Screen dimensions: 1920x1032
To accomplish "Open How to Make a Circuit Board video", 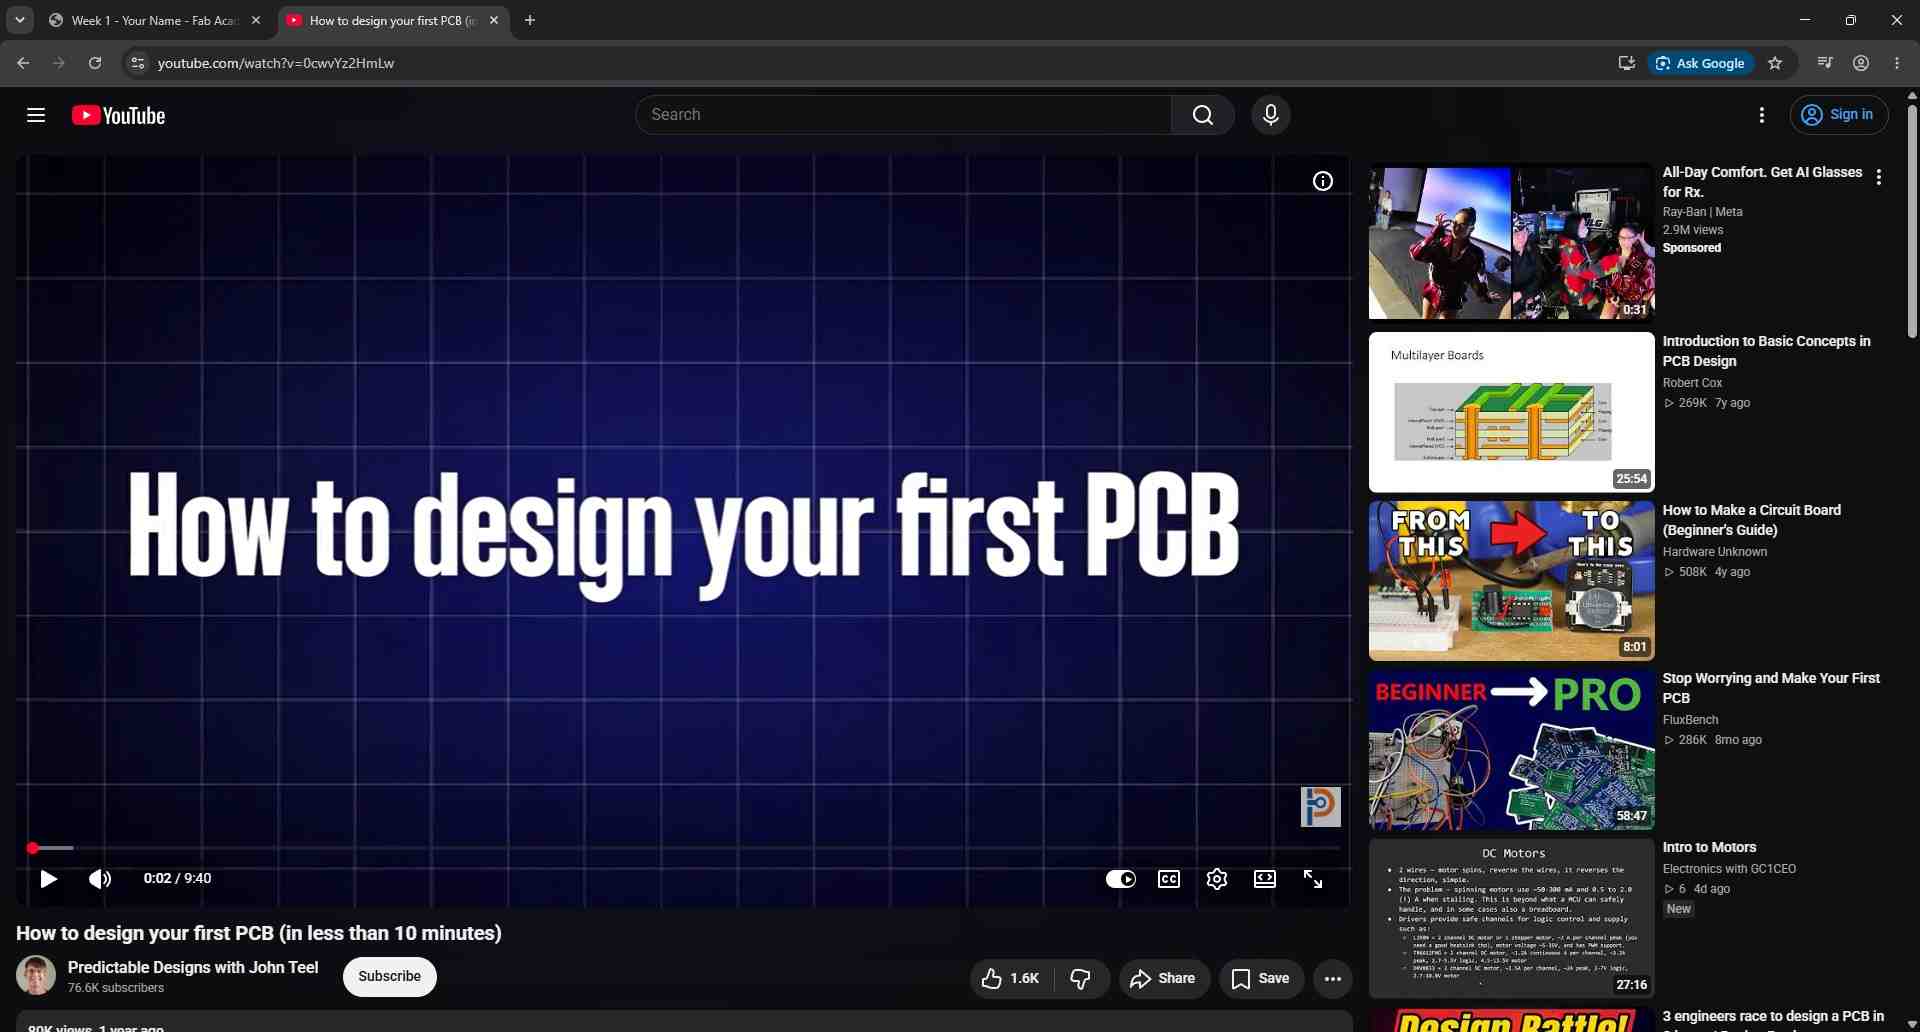I will point(1752,520).
